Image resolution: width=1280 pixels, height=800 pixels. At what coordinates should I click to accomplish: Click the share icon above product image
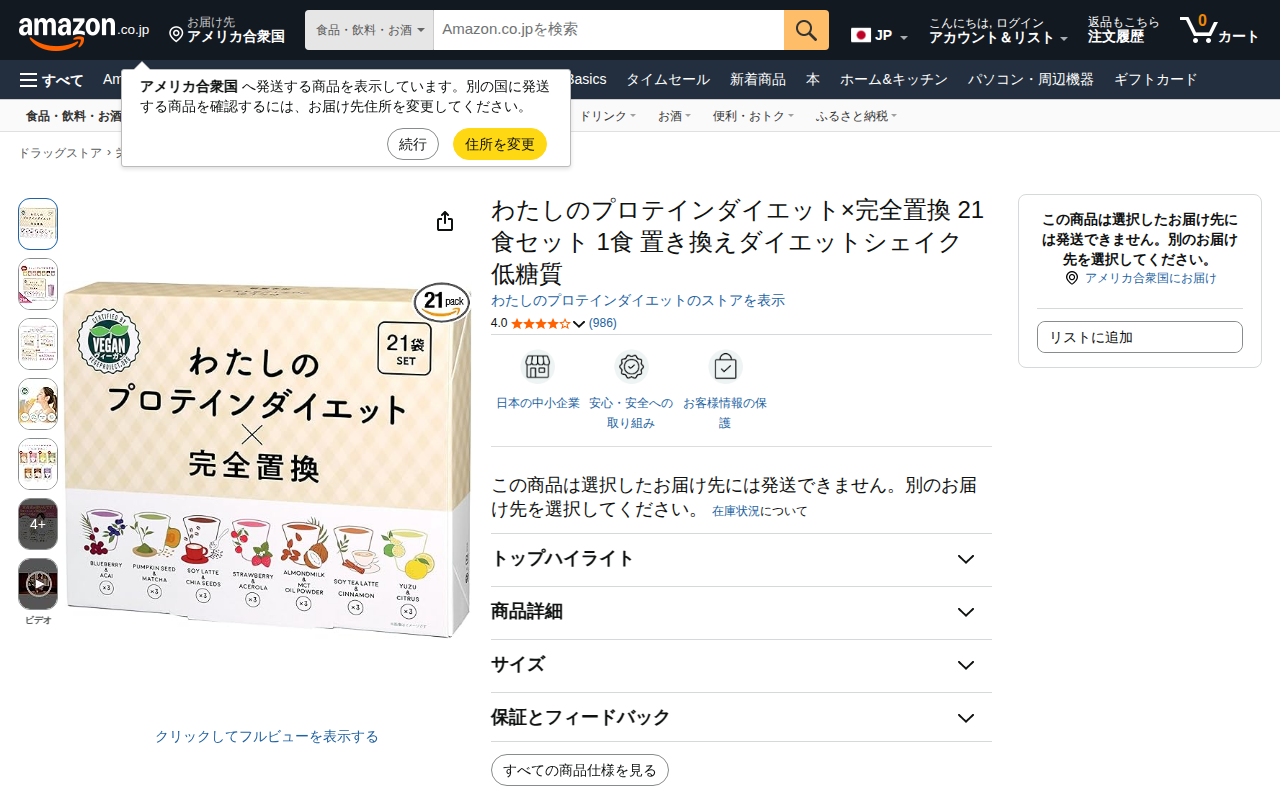(x=445, y=222)
